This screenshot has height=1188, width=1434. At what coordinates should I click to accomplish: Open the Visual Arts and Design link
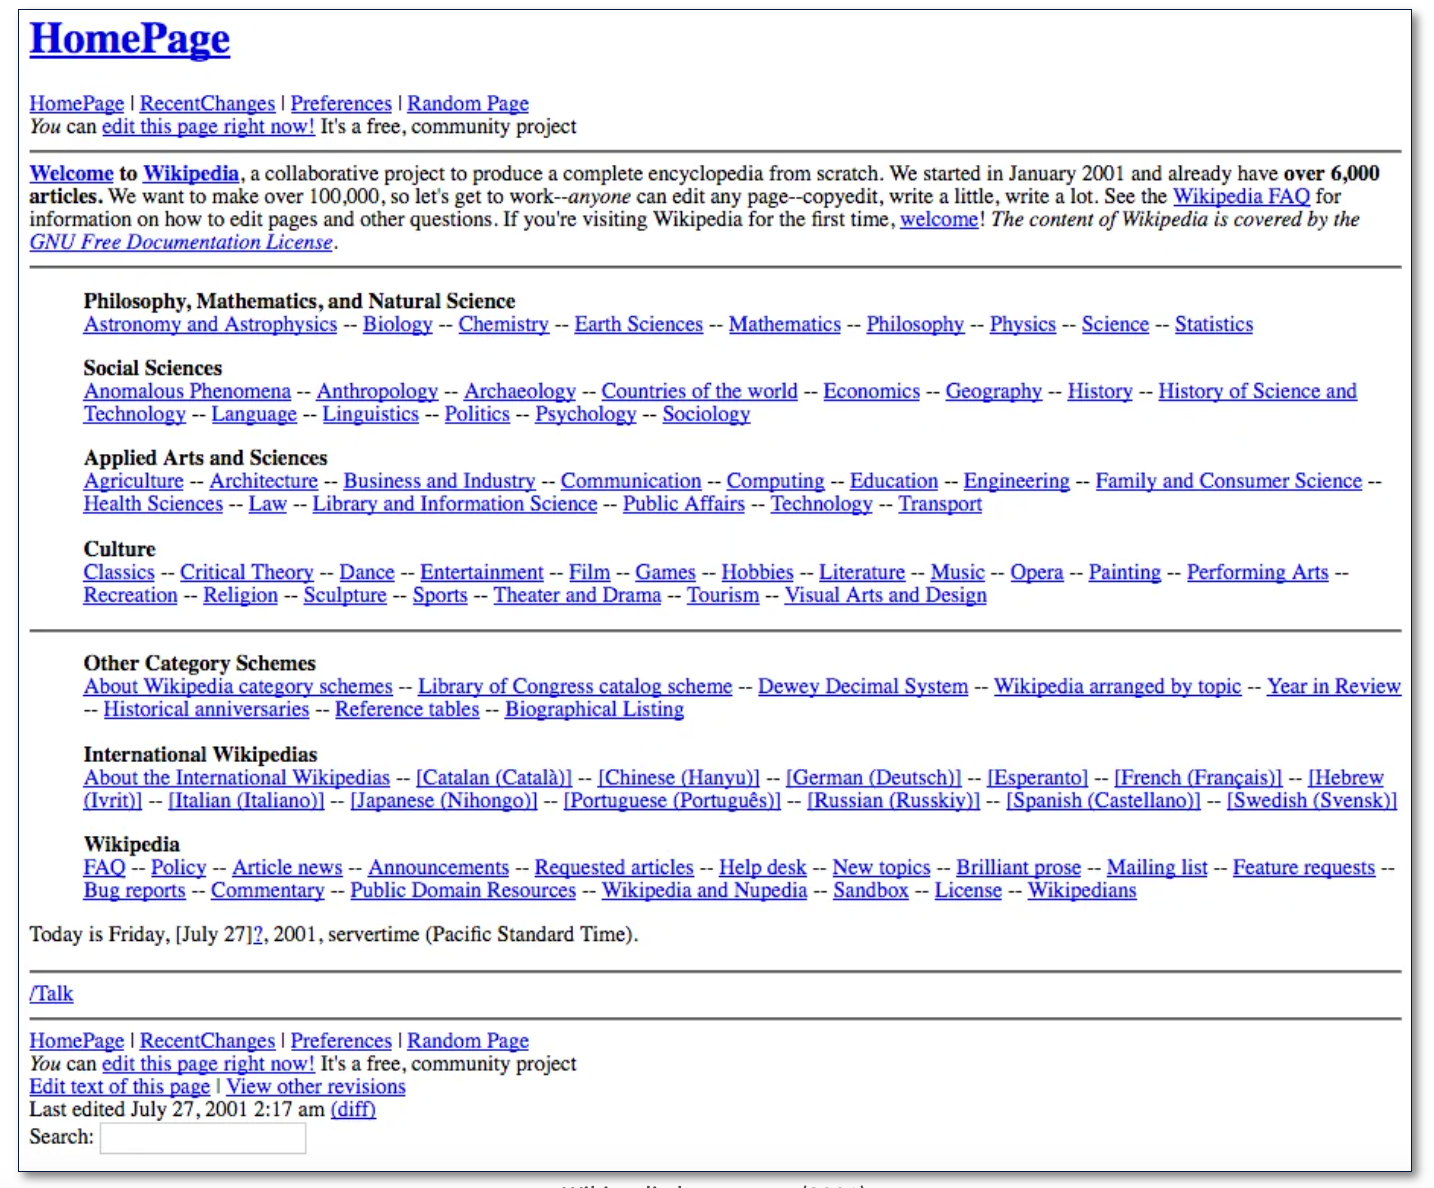885,596
